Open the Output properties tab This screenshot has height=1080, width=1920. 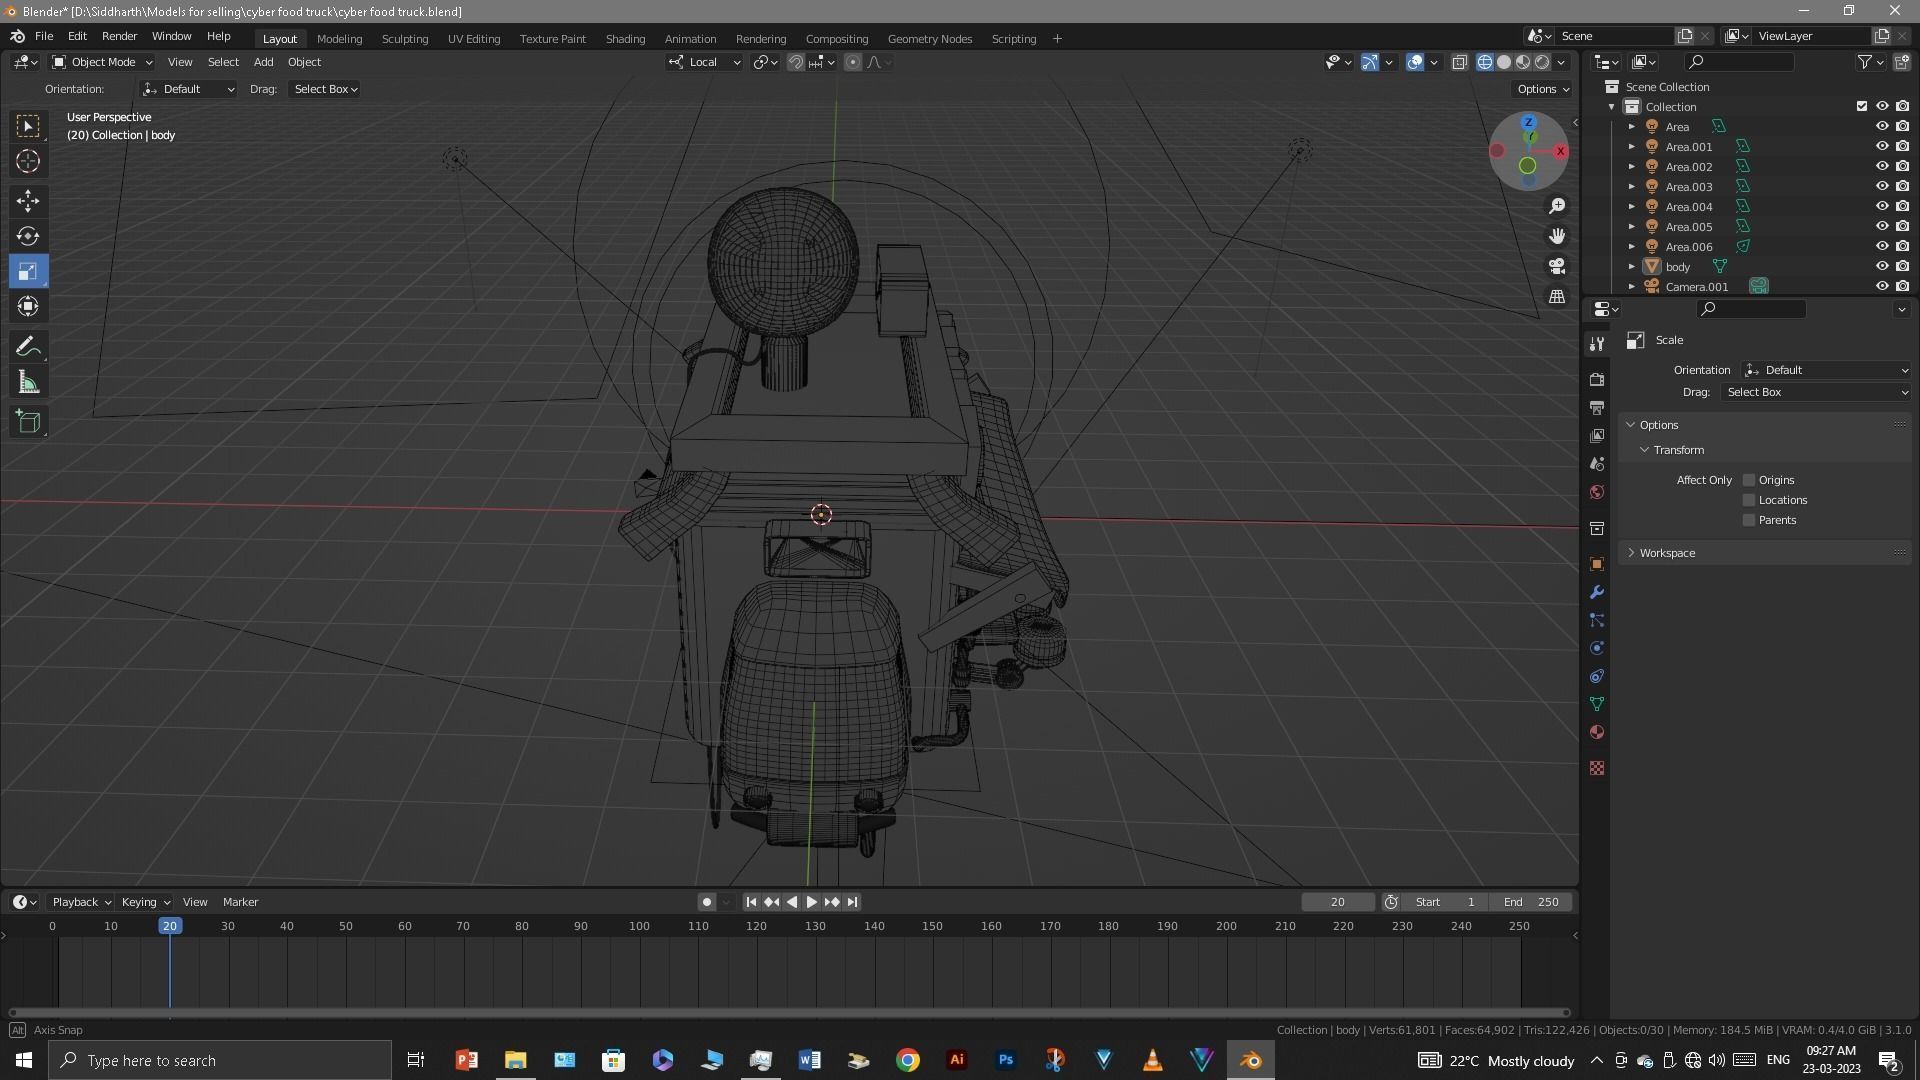[x=1597, y=408]
